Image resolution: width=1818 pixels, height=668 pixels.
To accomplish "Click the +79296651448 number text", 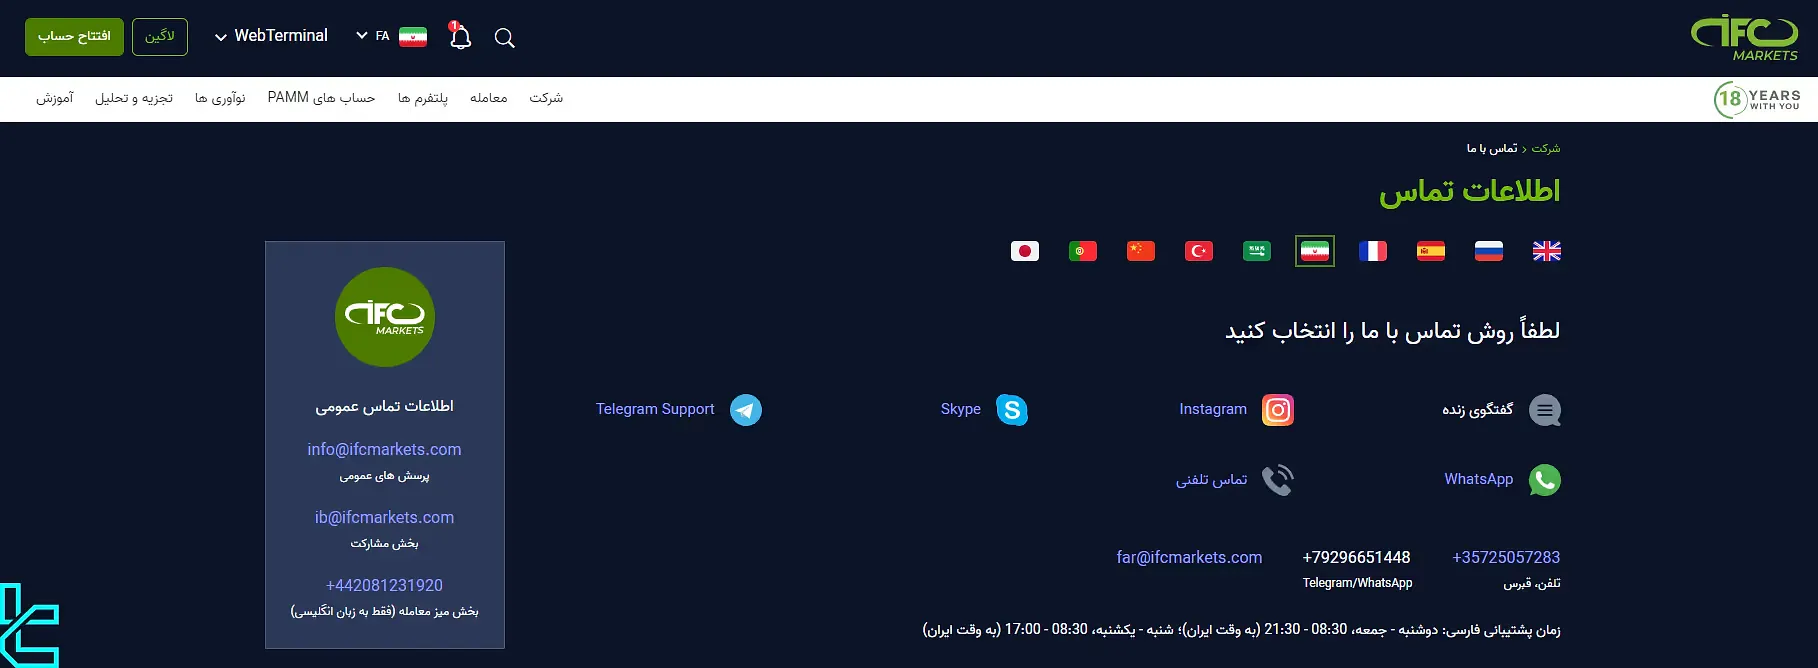I will coord(1357,557).
